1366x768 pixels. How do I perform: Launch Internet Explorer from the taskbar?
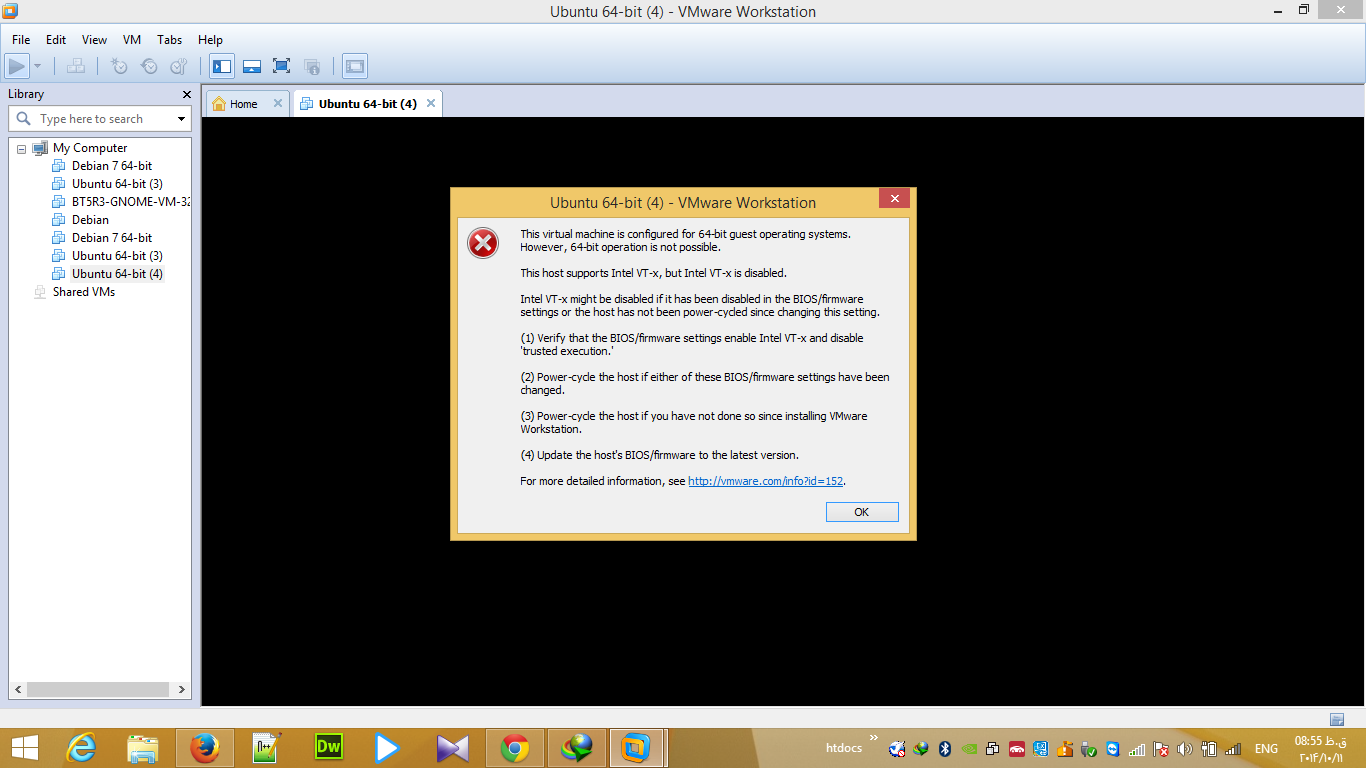click(80, 748)
